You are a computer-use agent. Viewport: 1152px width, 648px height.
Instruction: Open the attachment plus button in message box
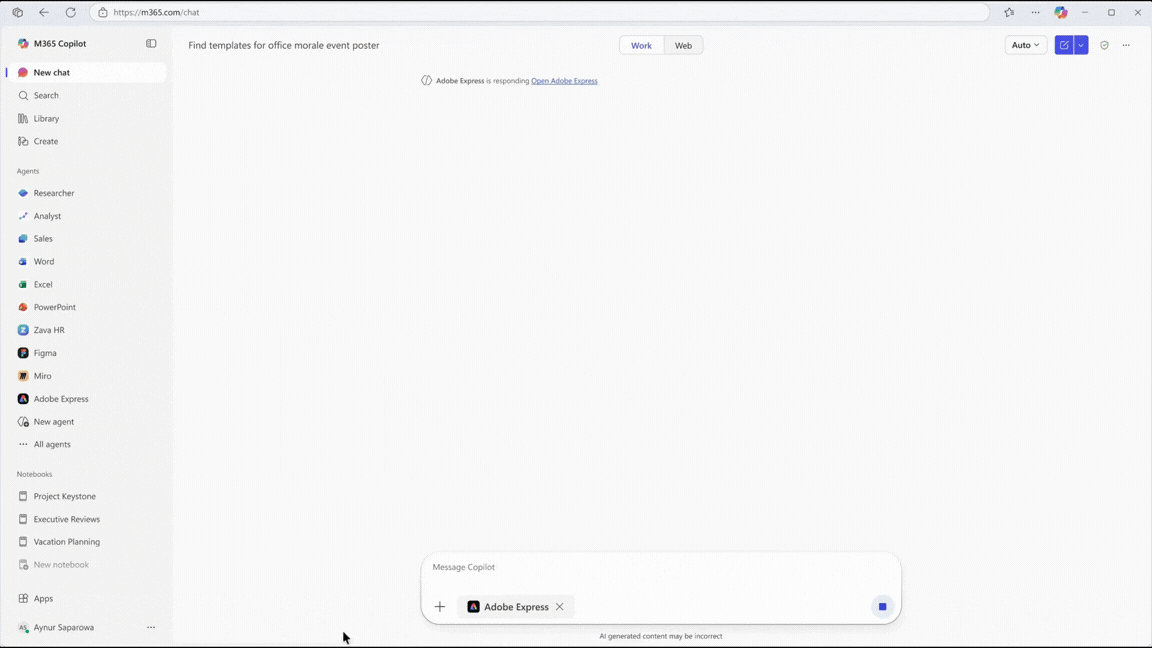440,606
